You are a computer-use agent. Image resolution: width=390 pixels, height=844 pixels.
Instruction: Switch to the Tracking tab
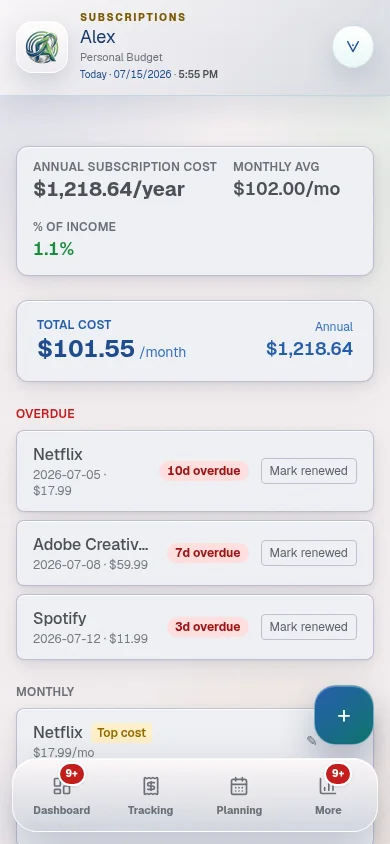[151, 796]
